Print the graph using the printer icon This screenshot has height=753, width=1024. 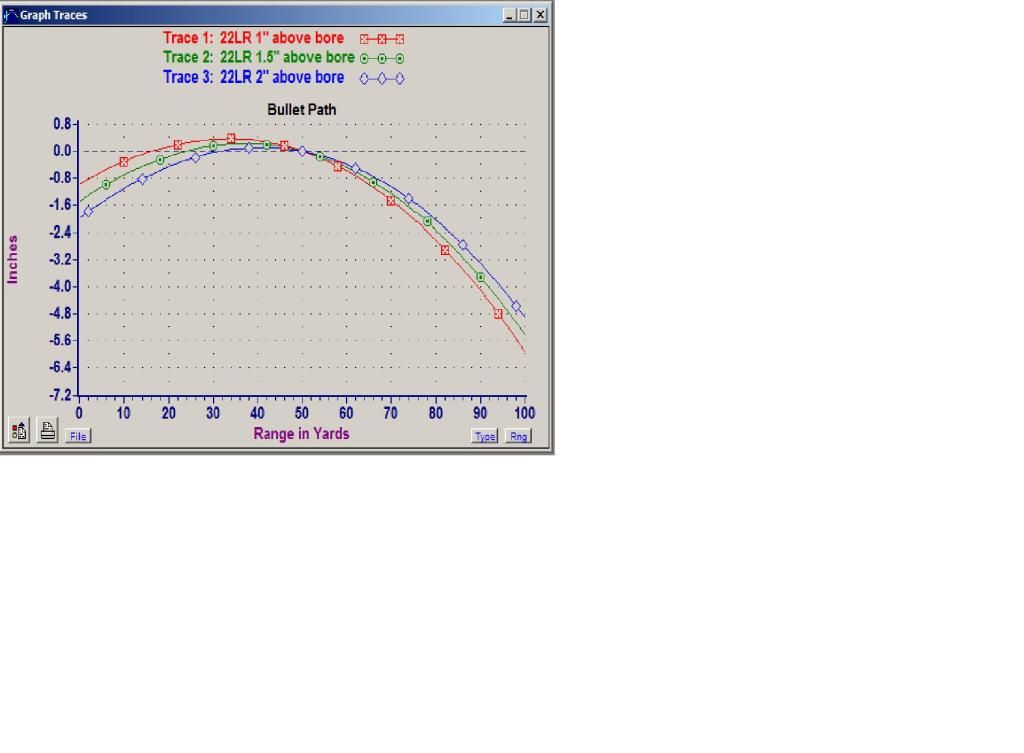(x=47, y=431)
